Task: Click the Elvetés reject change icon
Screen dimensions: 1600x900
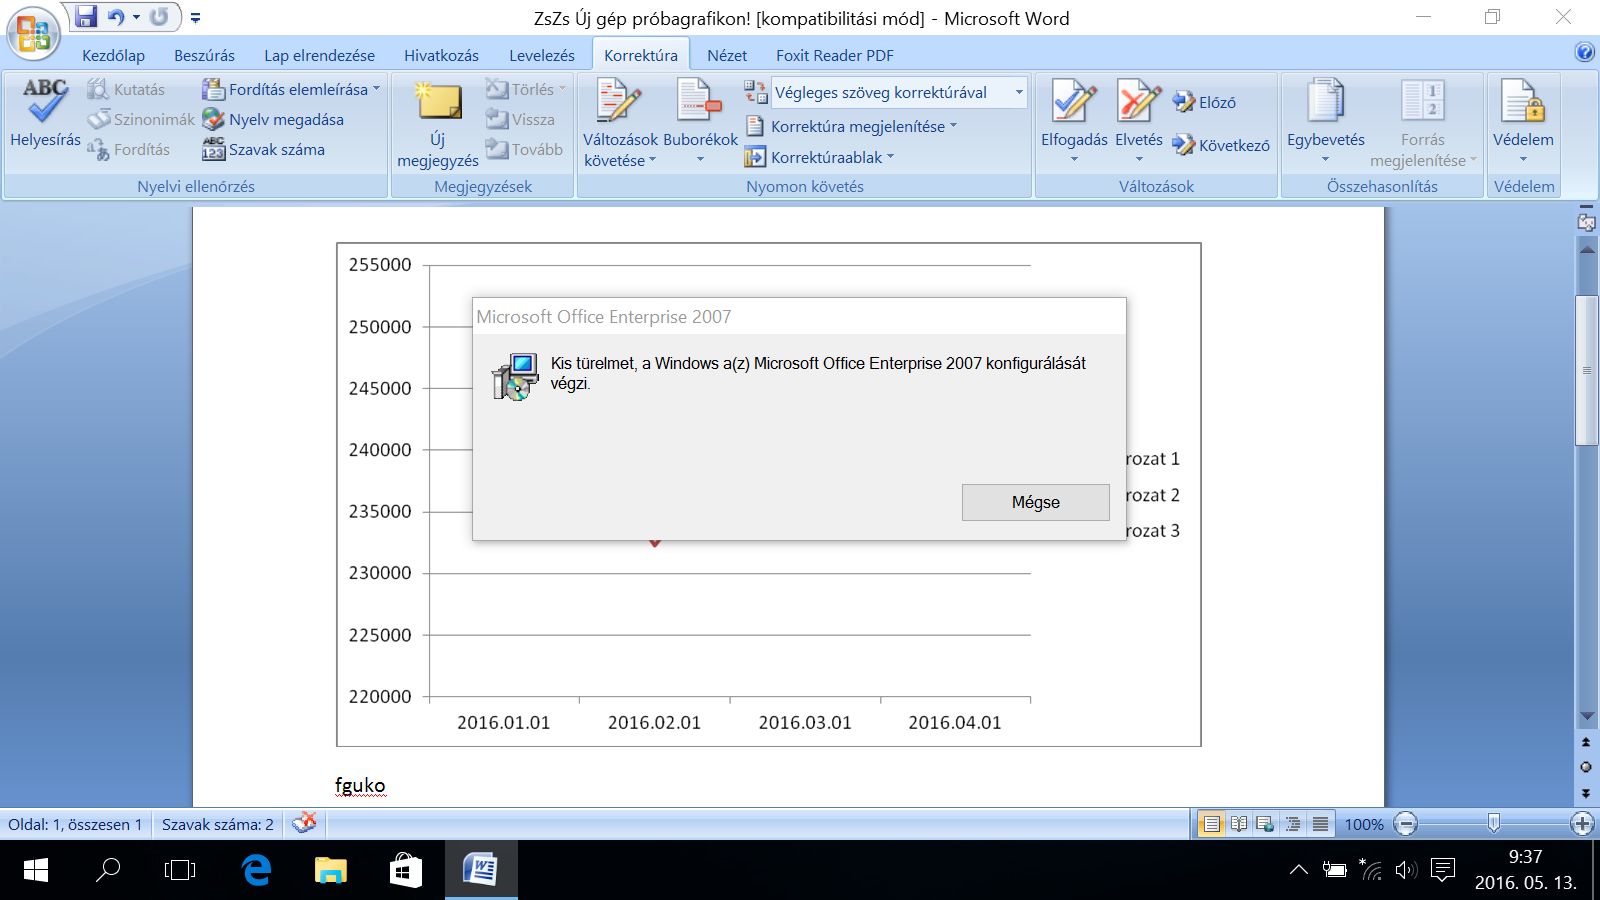Action: click(x=1139, y=101)
